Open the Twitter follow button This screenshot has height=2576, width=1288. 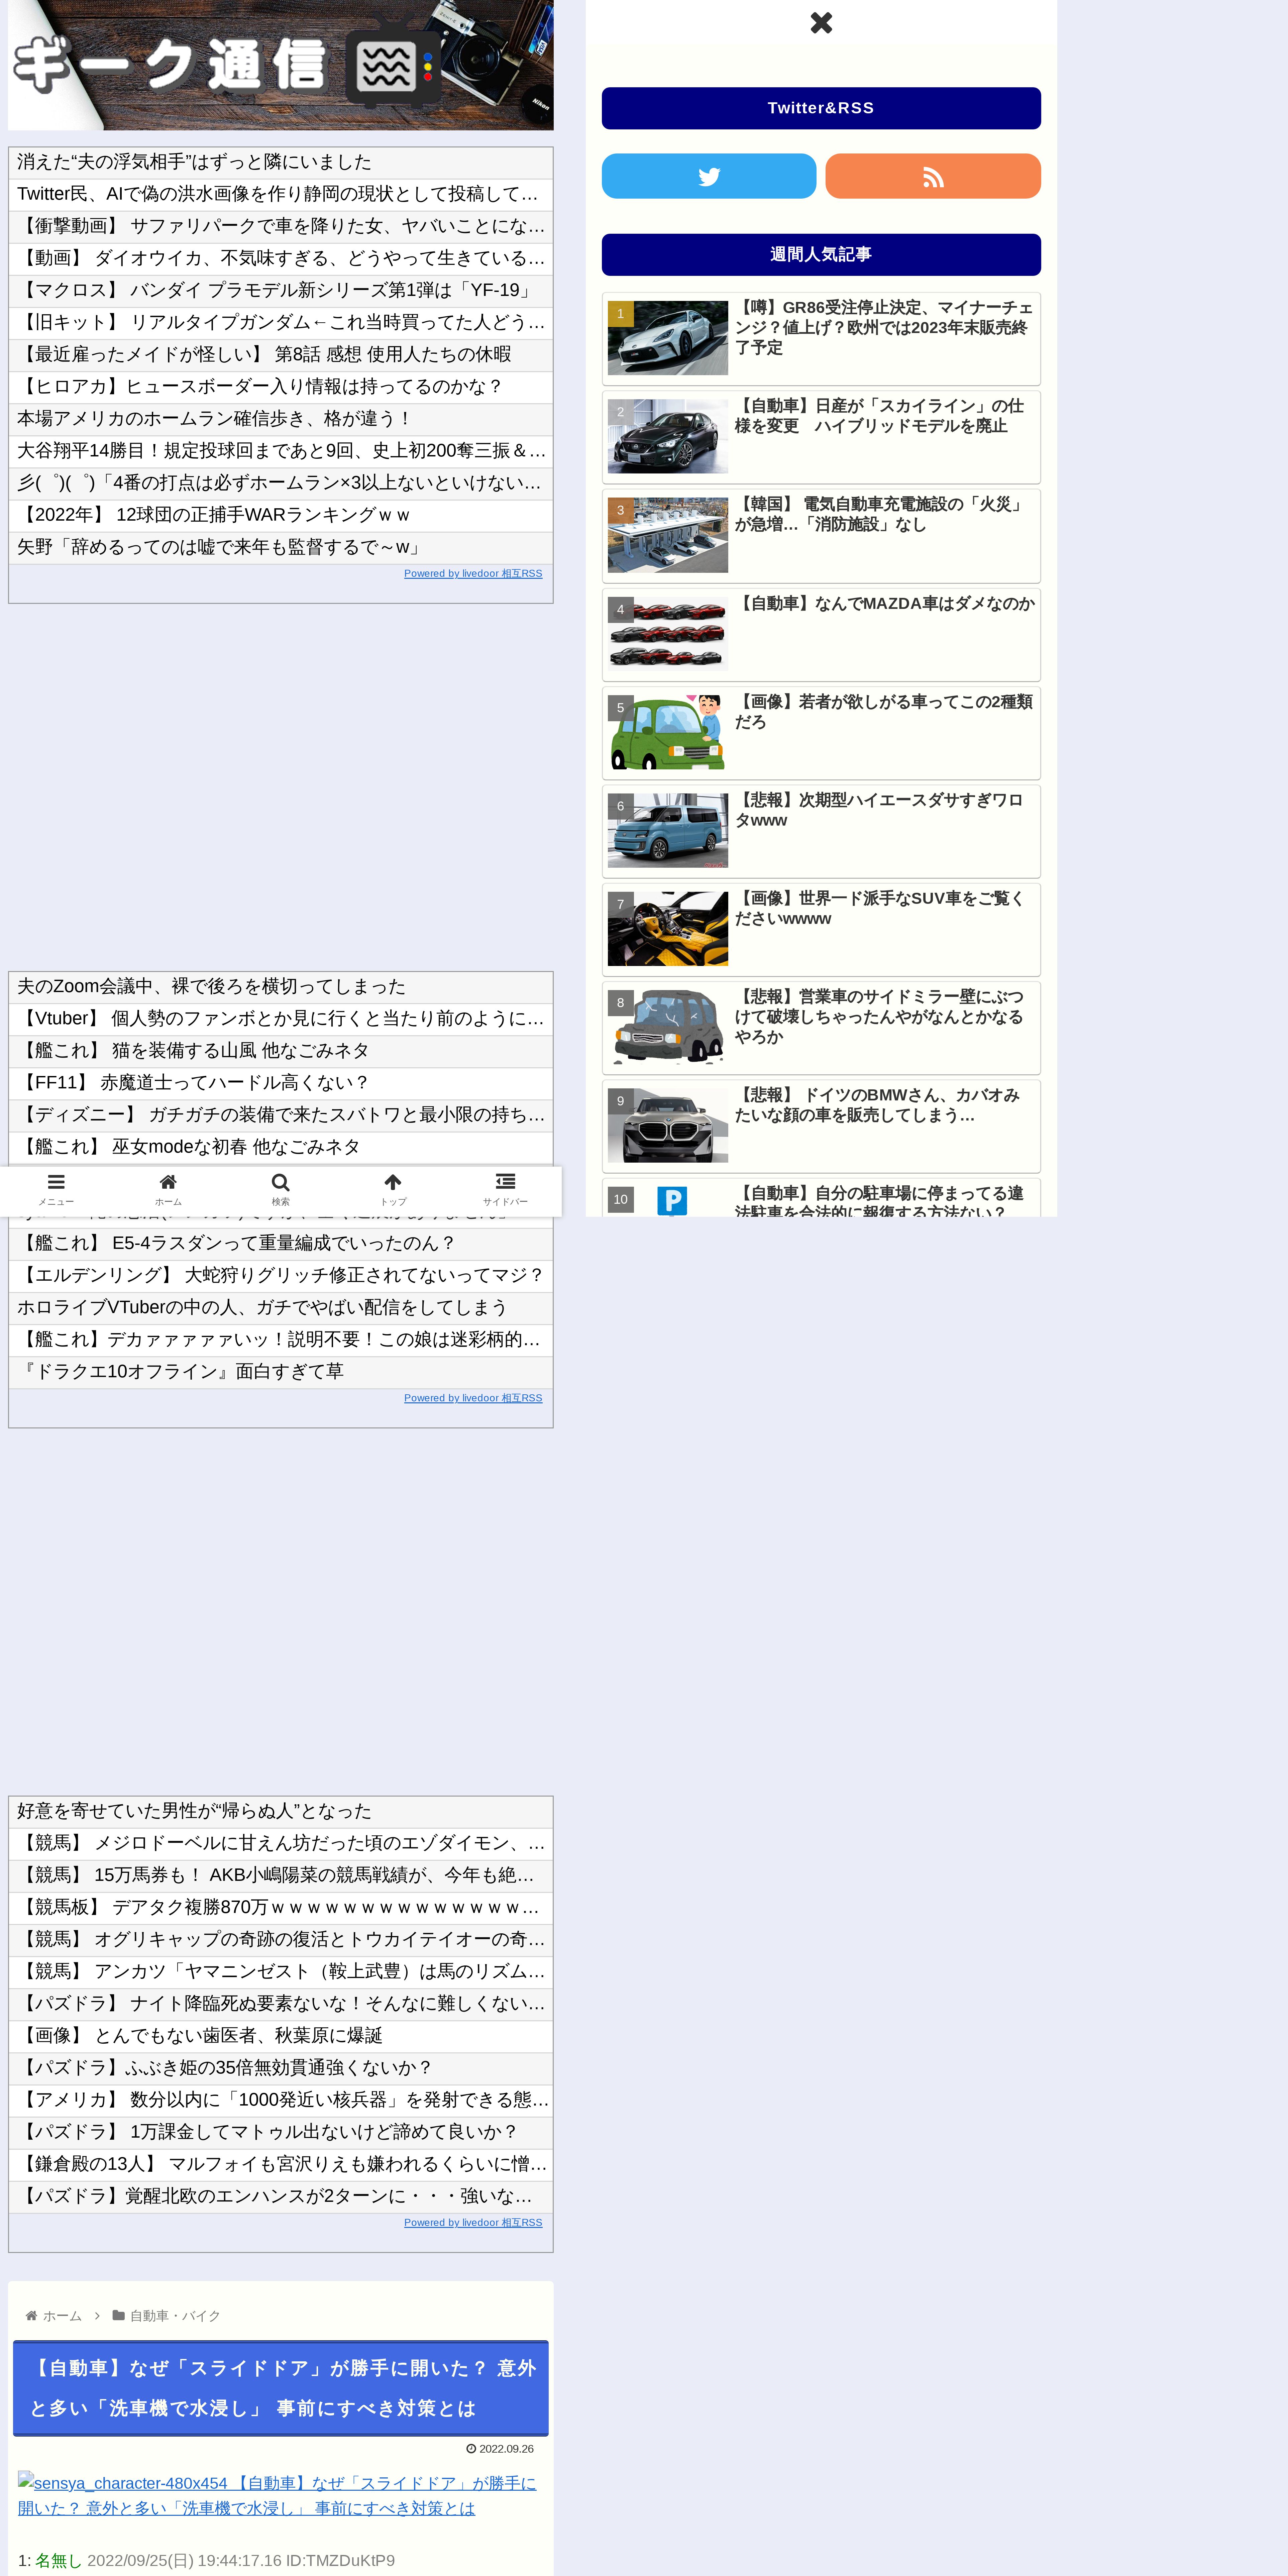(x=709, y=176)
